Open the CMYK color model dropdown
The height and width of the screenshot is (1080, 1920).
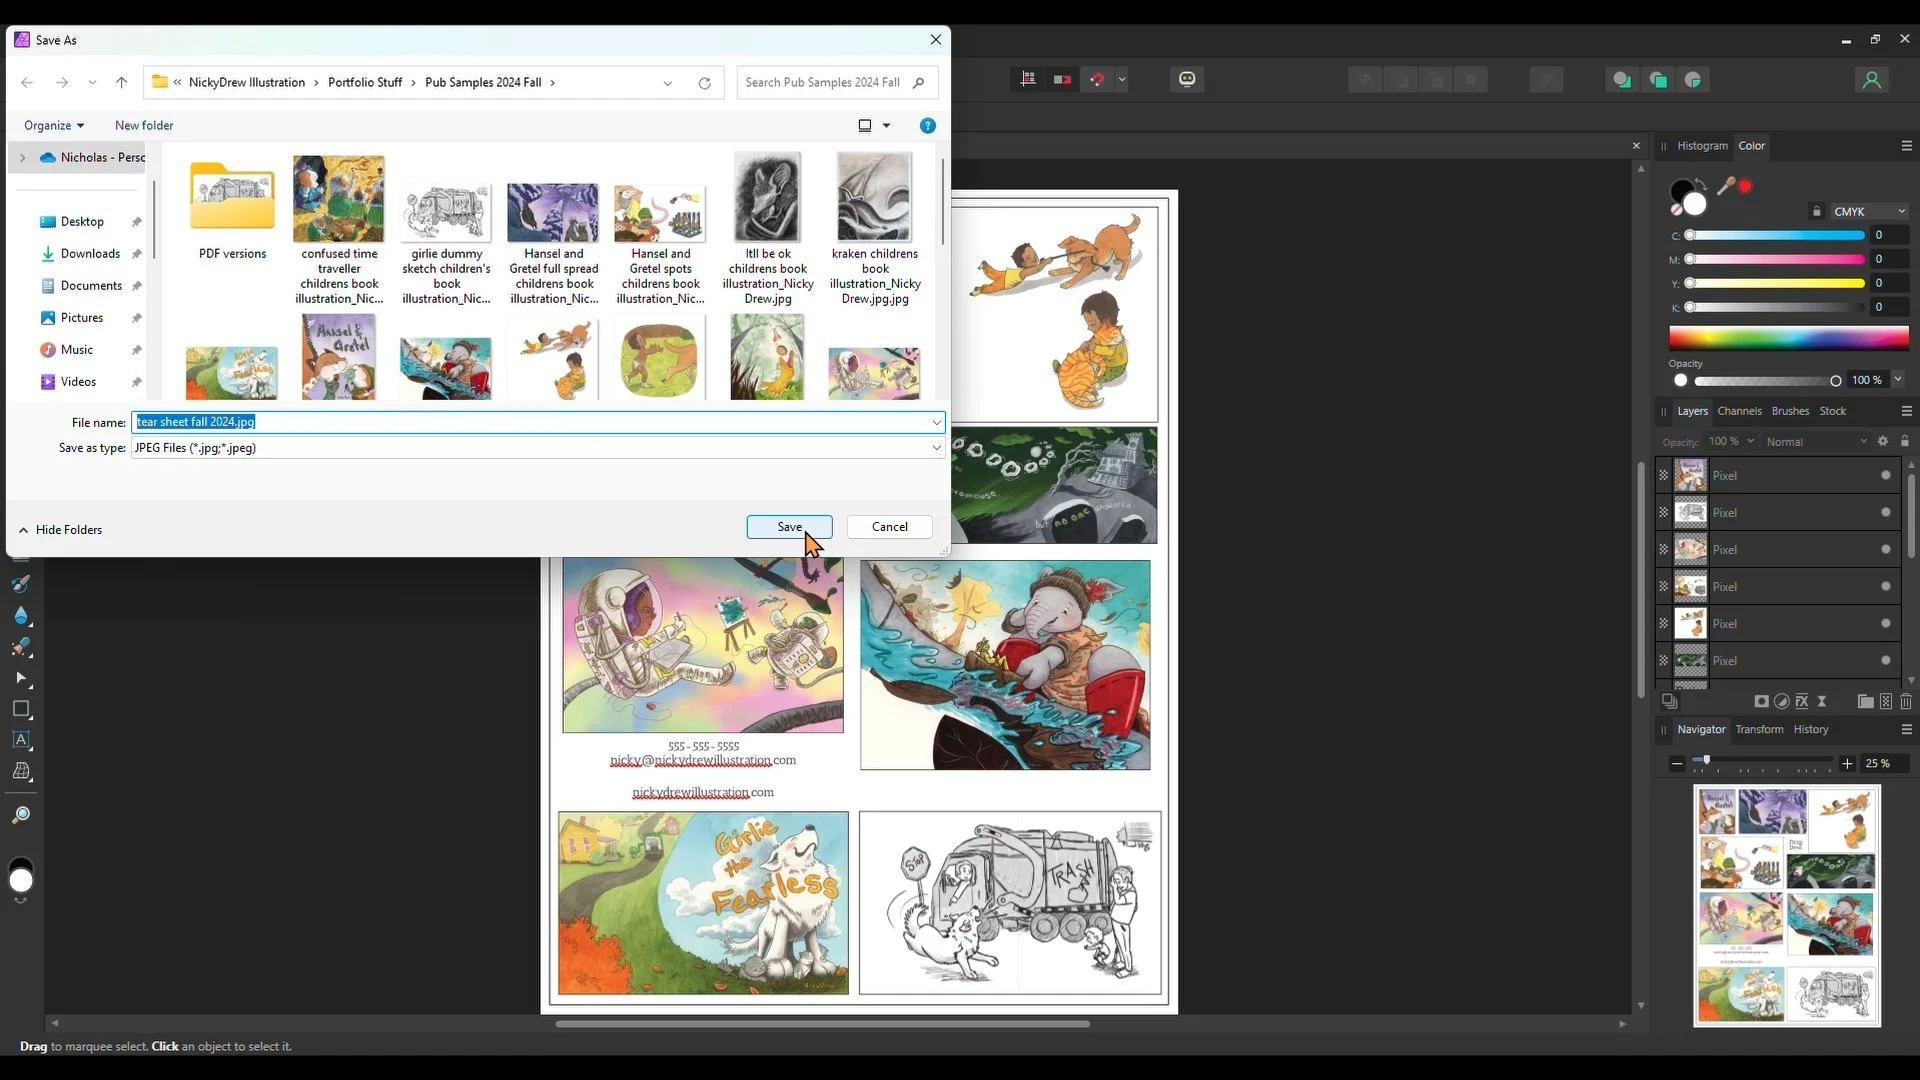click(1868, 212)
